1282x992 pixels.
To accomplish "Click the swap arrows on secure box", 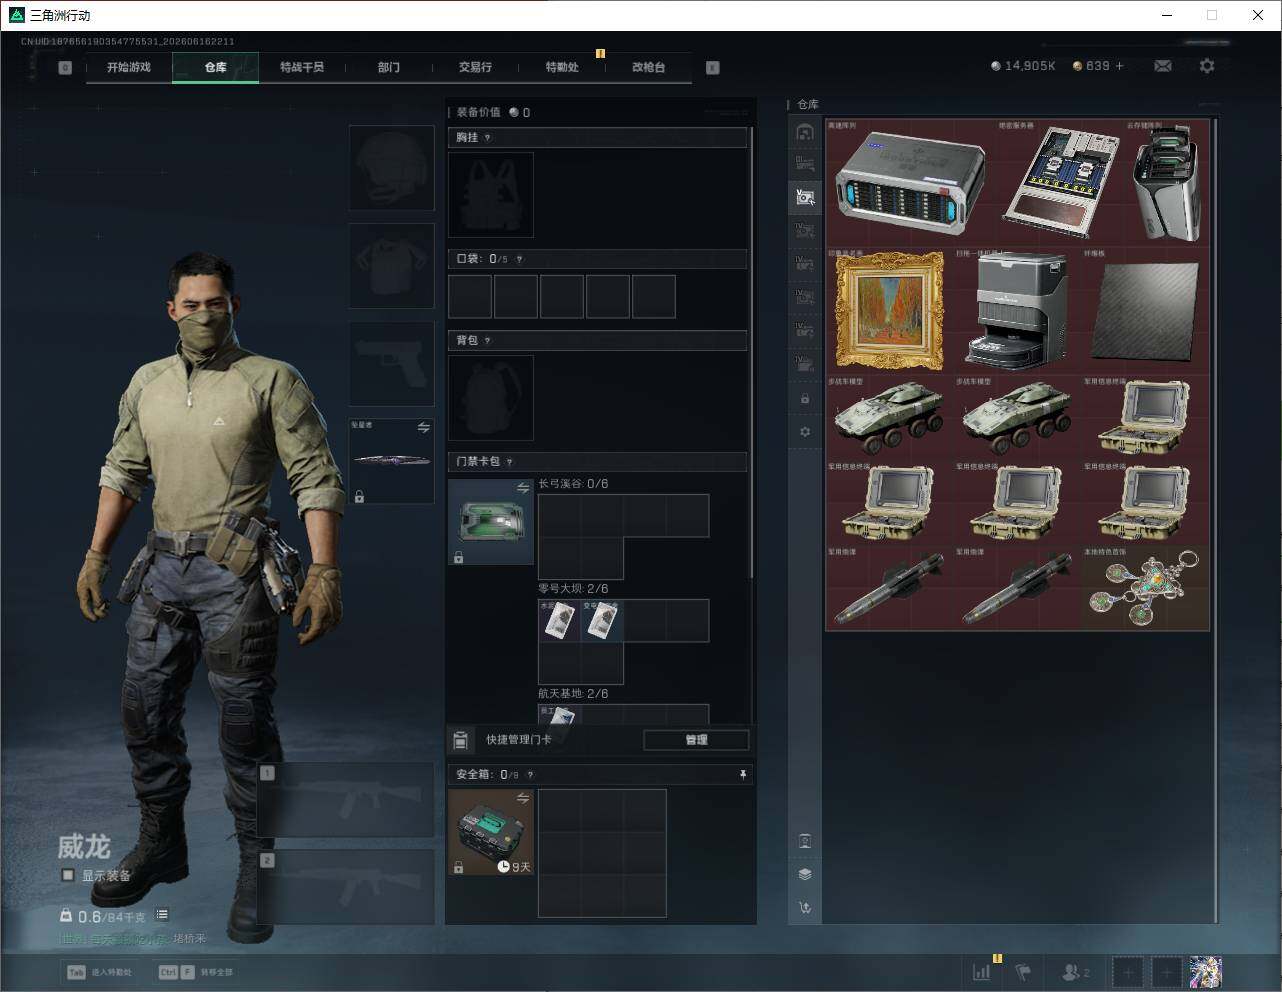I will [x=523, y=798].
